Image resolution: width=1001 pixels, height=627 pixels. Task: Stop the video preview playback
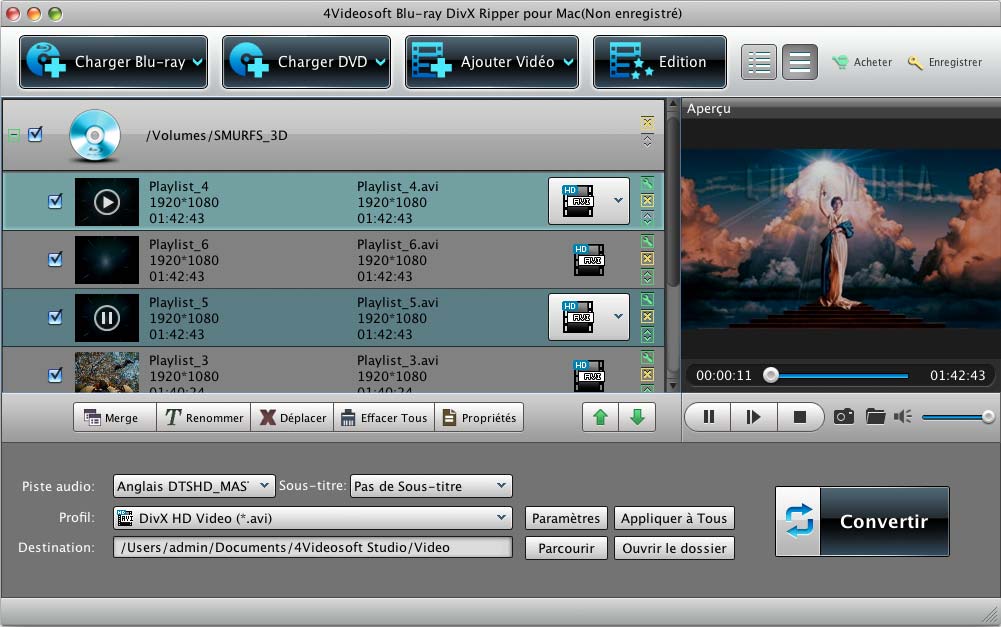pos(799,417)
